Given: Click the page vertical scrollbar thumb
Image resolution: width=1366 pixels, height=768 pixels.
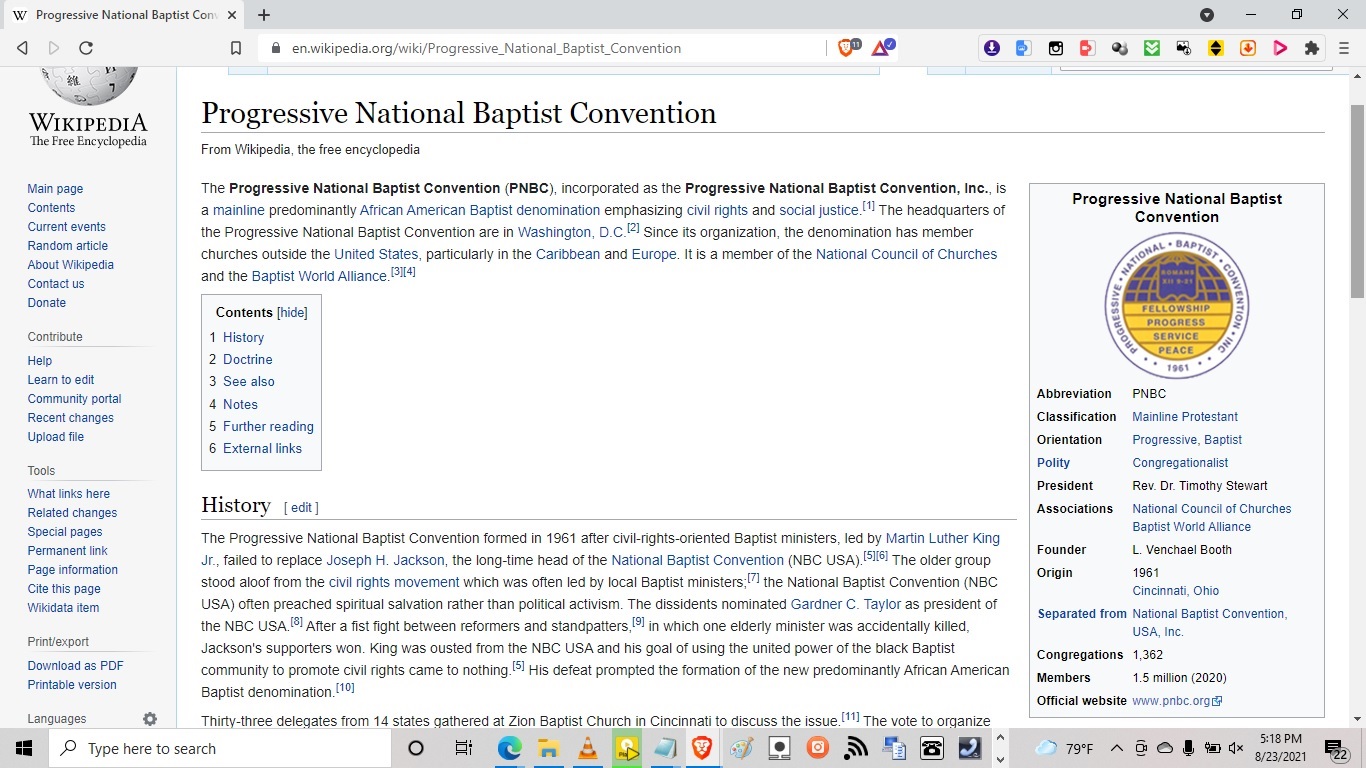Looking at the screenshot, I should (x=1357, y=200).
